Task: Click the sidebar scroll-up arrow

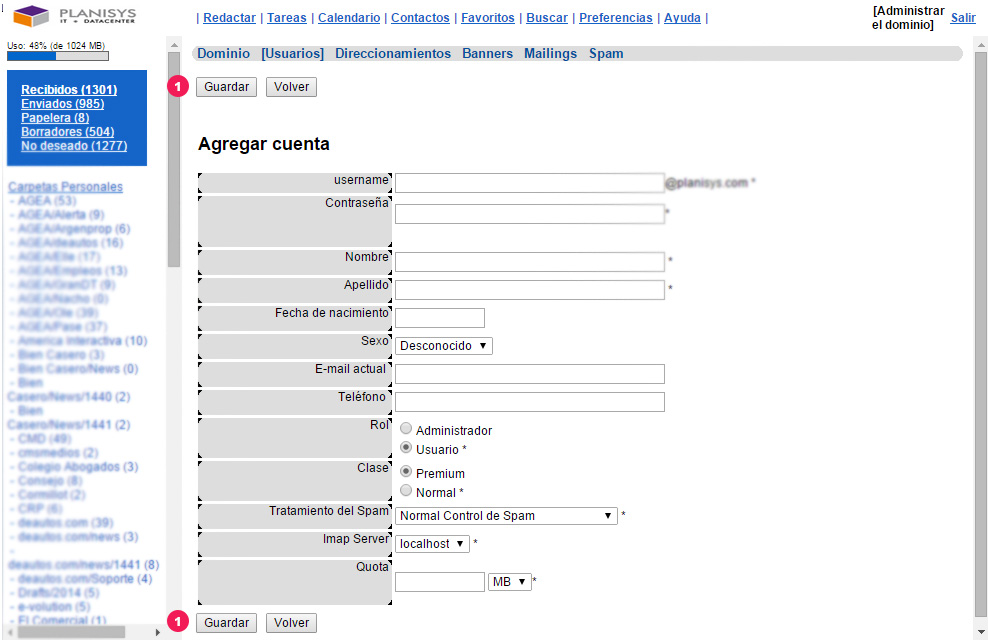Action: click(174, 45)
